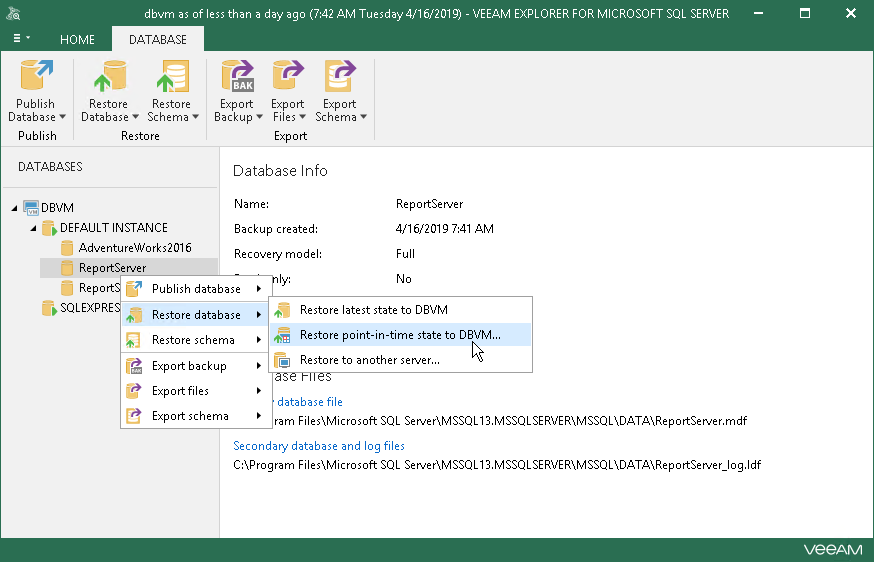This screenshot has height=562, width=874.
Task: Click the Export Files ribbon icon
Action: click(x=288, y=76)
